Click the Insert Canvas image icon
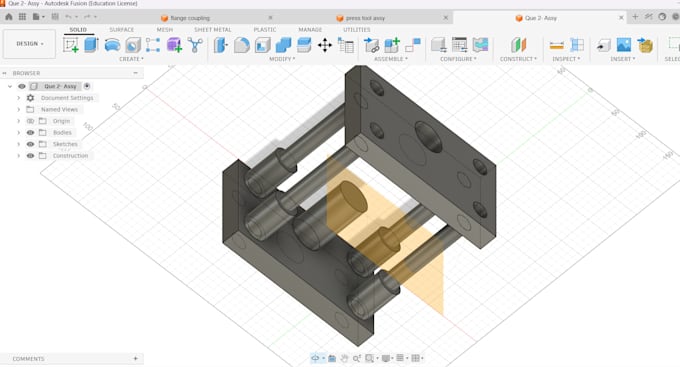 (624, 45)
